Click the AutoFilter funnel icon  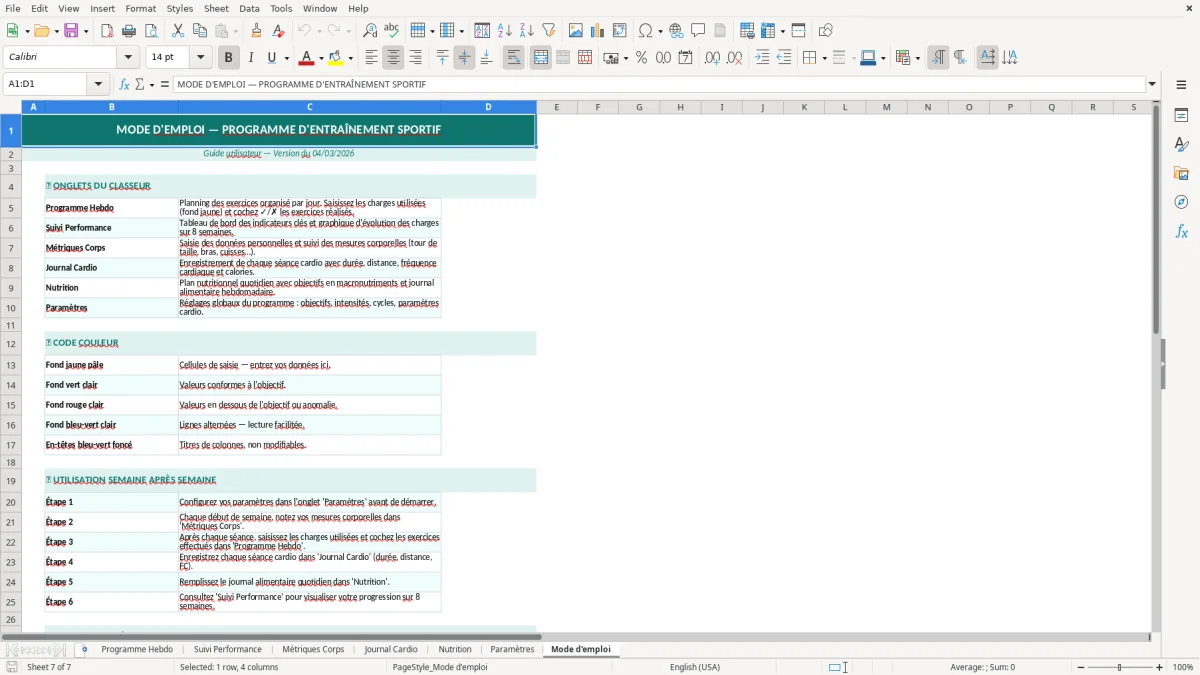[x=549, y=31]
